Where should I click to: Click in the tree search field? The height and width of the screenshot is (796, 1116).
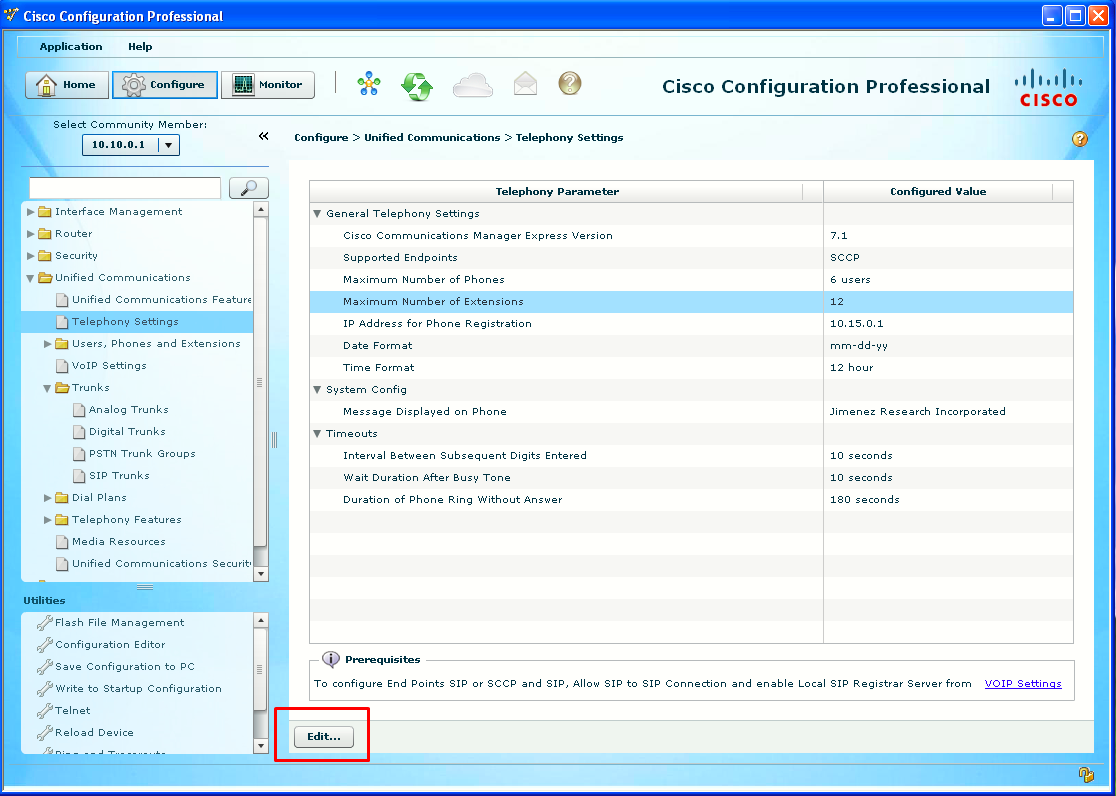pos(125,188)
